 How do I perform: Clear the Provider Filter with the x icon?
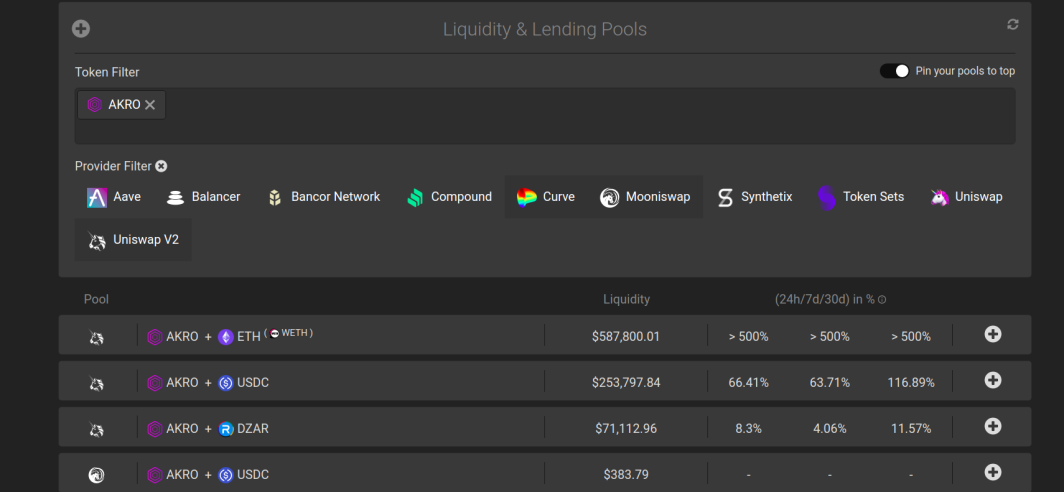click(161, 166)
